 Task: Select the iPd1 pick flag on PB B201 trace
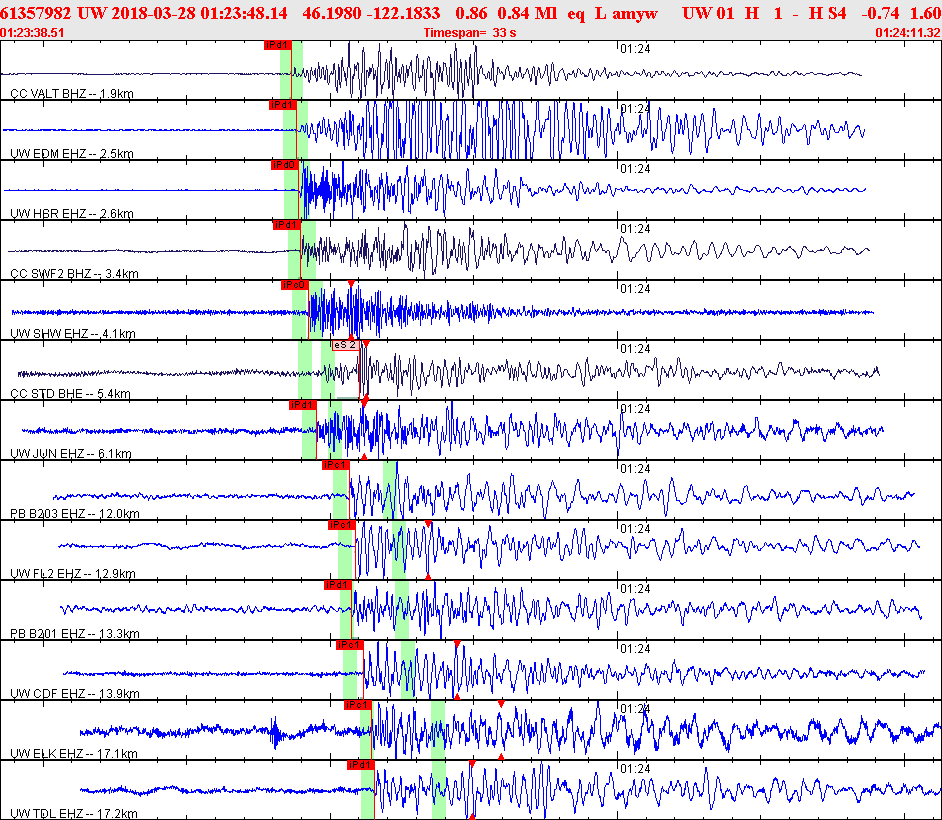338,586
